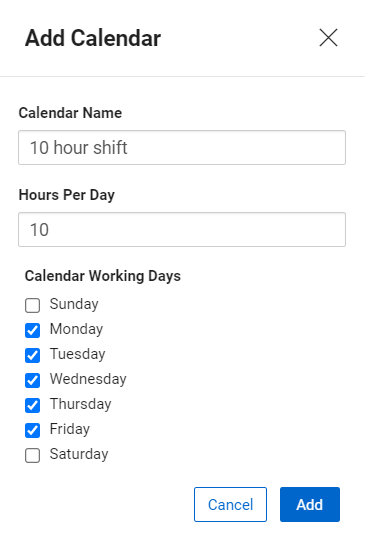Uncheck the Monday checkbox
This screenshot has width=365, height=547.
click(x=32, y=330)
